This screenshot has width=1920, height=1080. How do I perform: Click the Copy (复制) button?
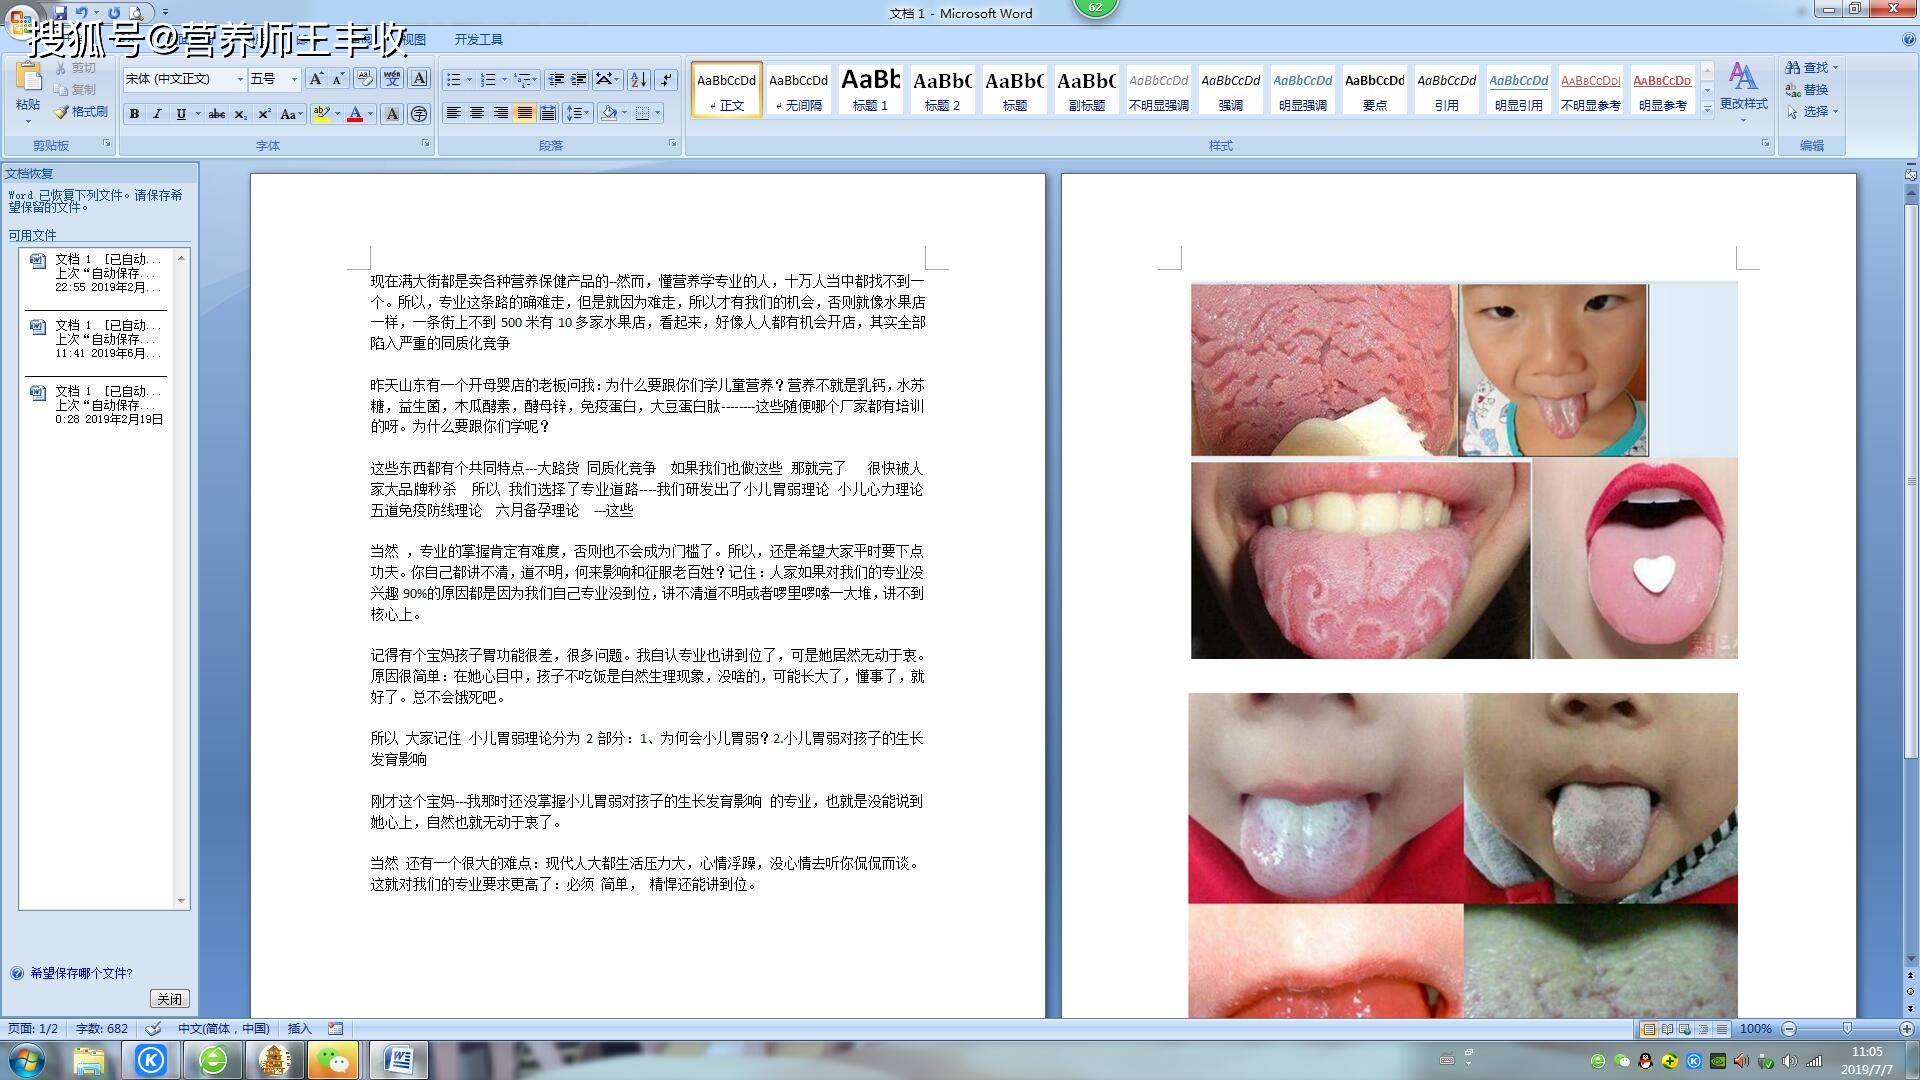[76, 90]
